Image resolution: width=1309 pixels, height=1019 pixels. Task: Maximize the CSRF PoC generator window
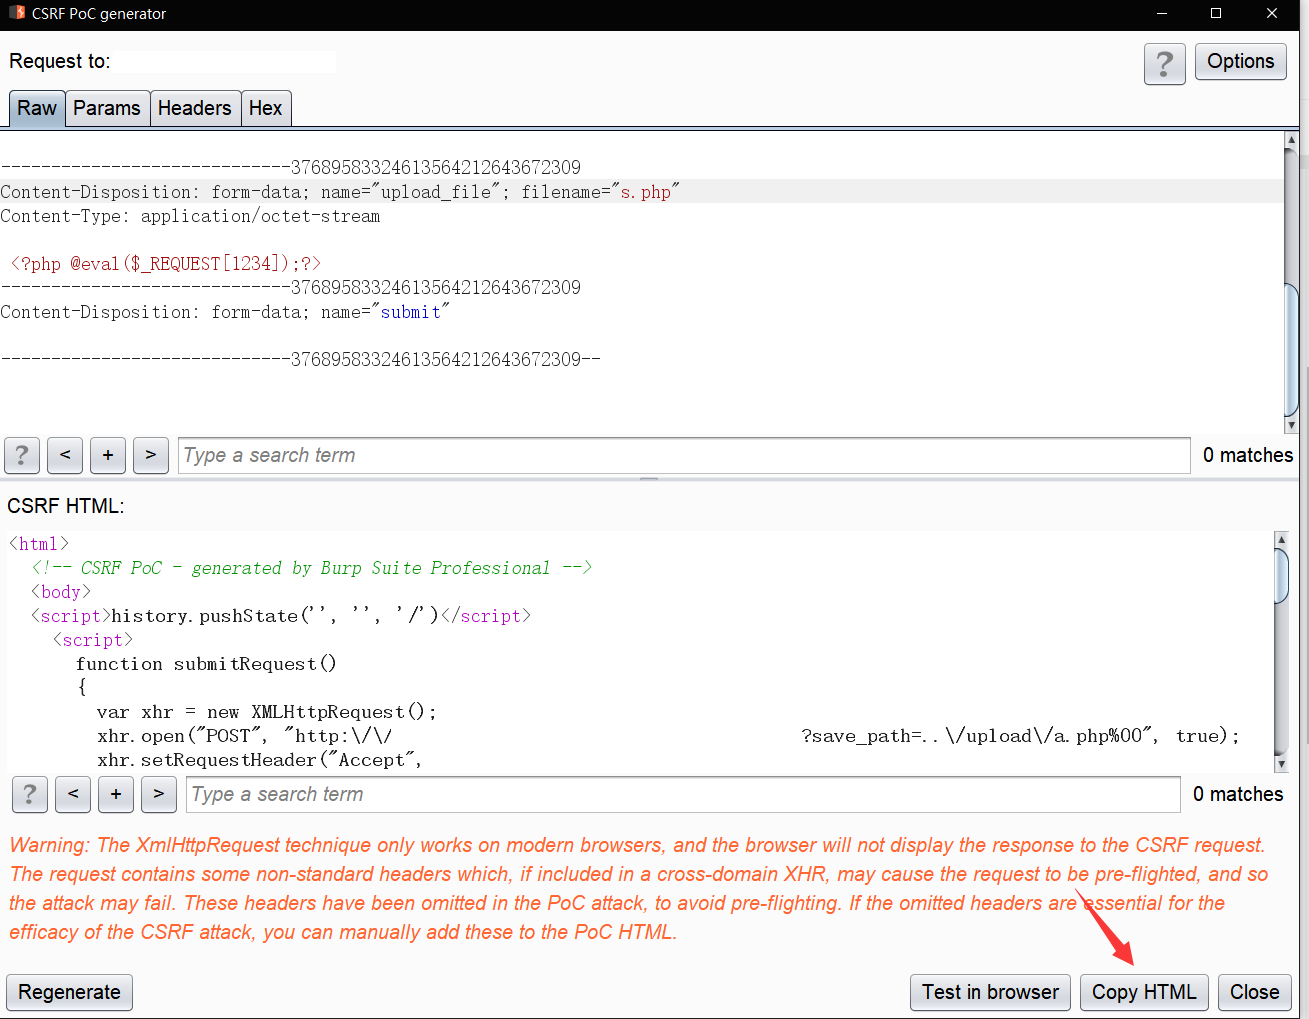1216,14
